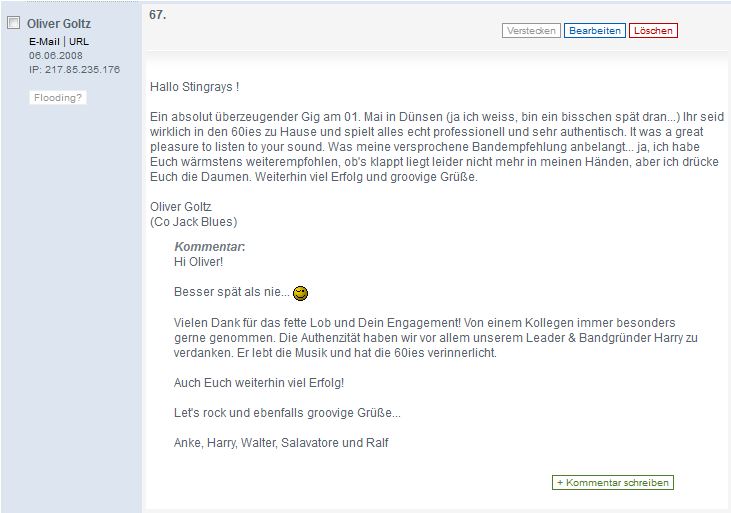Click the date 06.06.2008
731x513 pixels.
click(55, 55)
